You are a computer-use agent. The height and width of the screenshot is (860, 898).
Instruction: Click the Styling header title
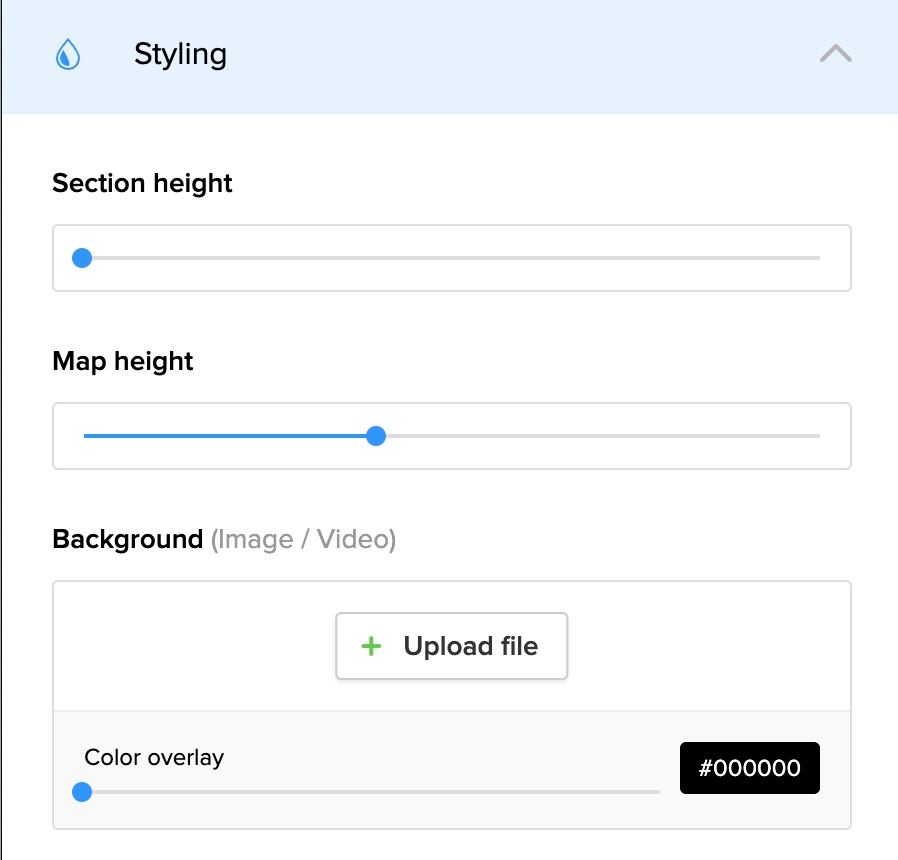click(180, 54)
